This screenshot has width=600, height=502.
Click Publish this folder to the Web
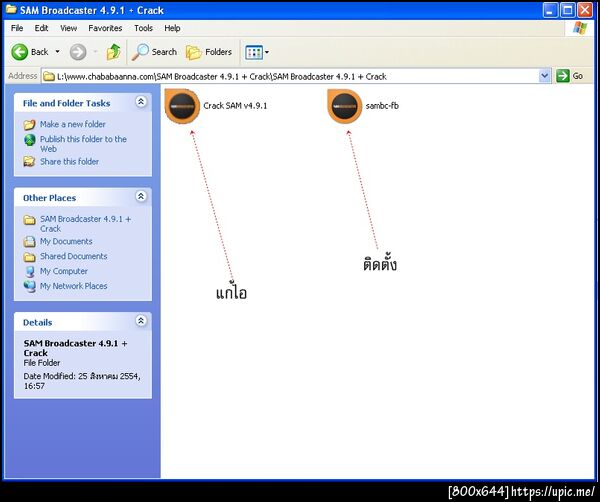(83, 144)
